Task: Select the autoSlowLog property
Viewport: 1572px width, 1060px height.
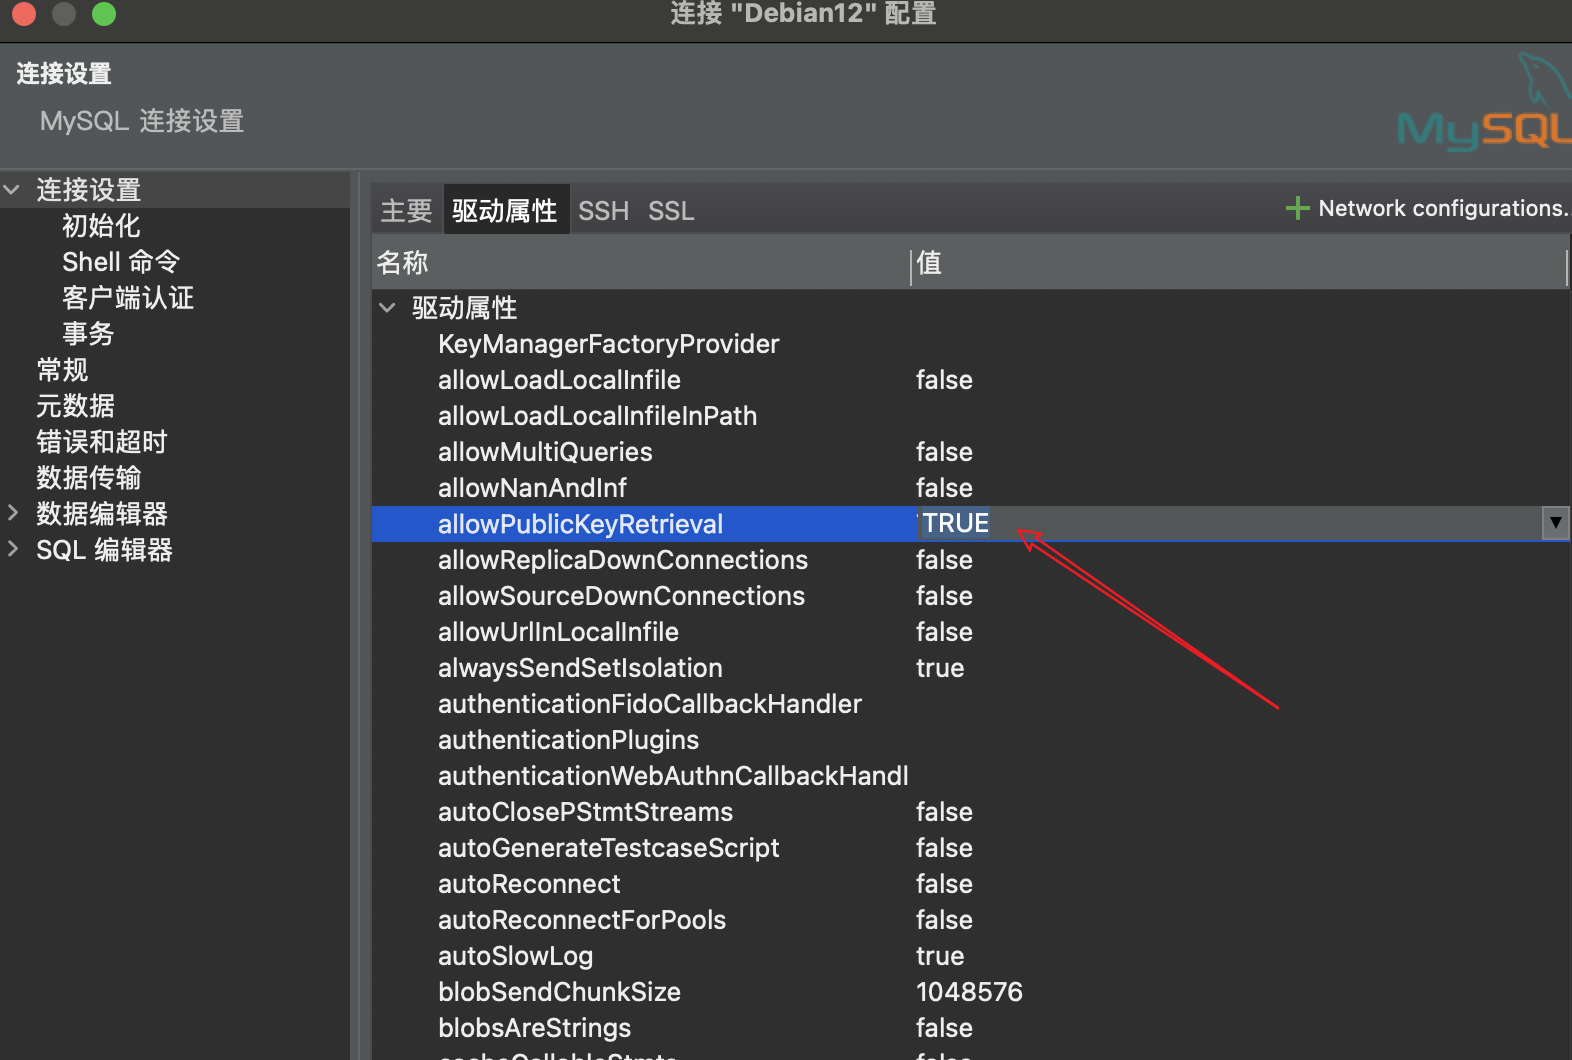Action: click(x=515, y=956)
